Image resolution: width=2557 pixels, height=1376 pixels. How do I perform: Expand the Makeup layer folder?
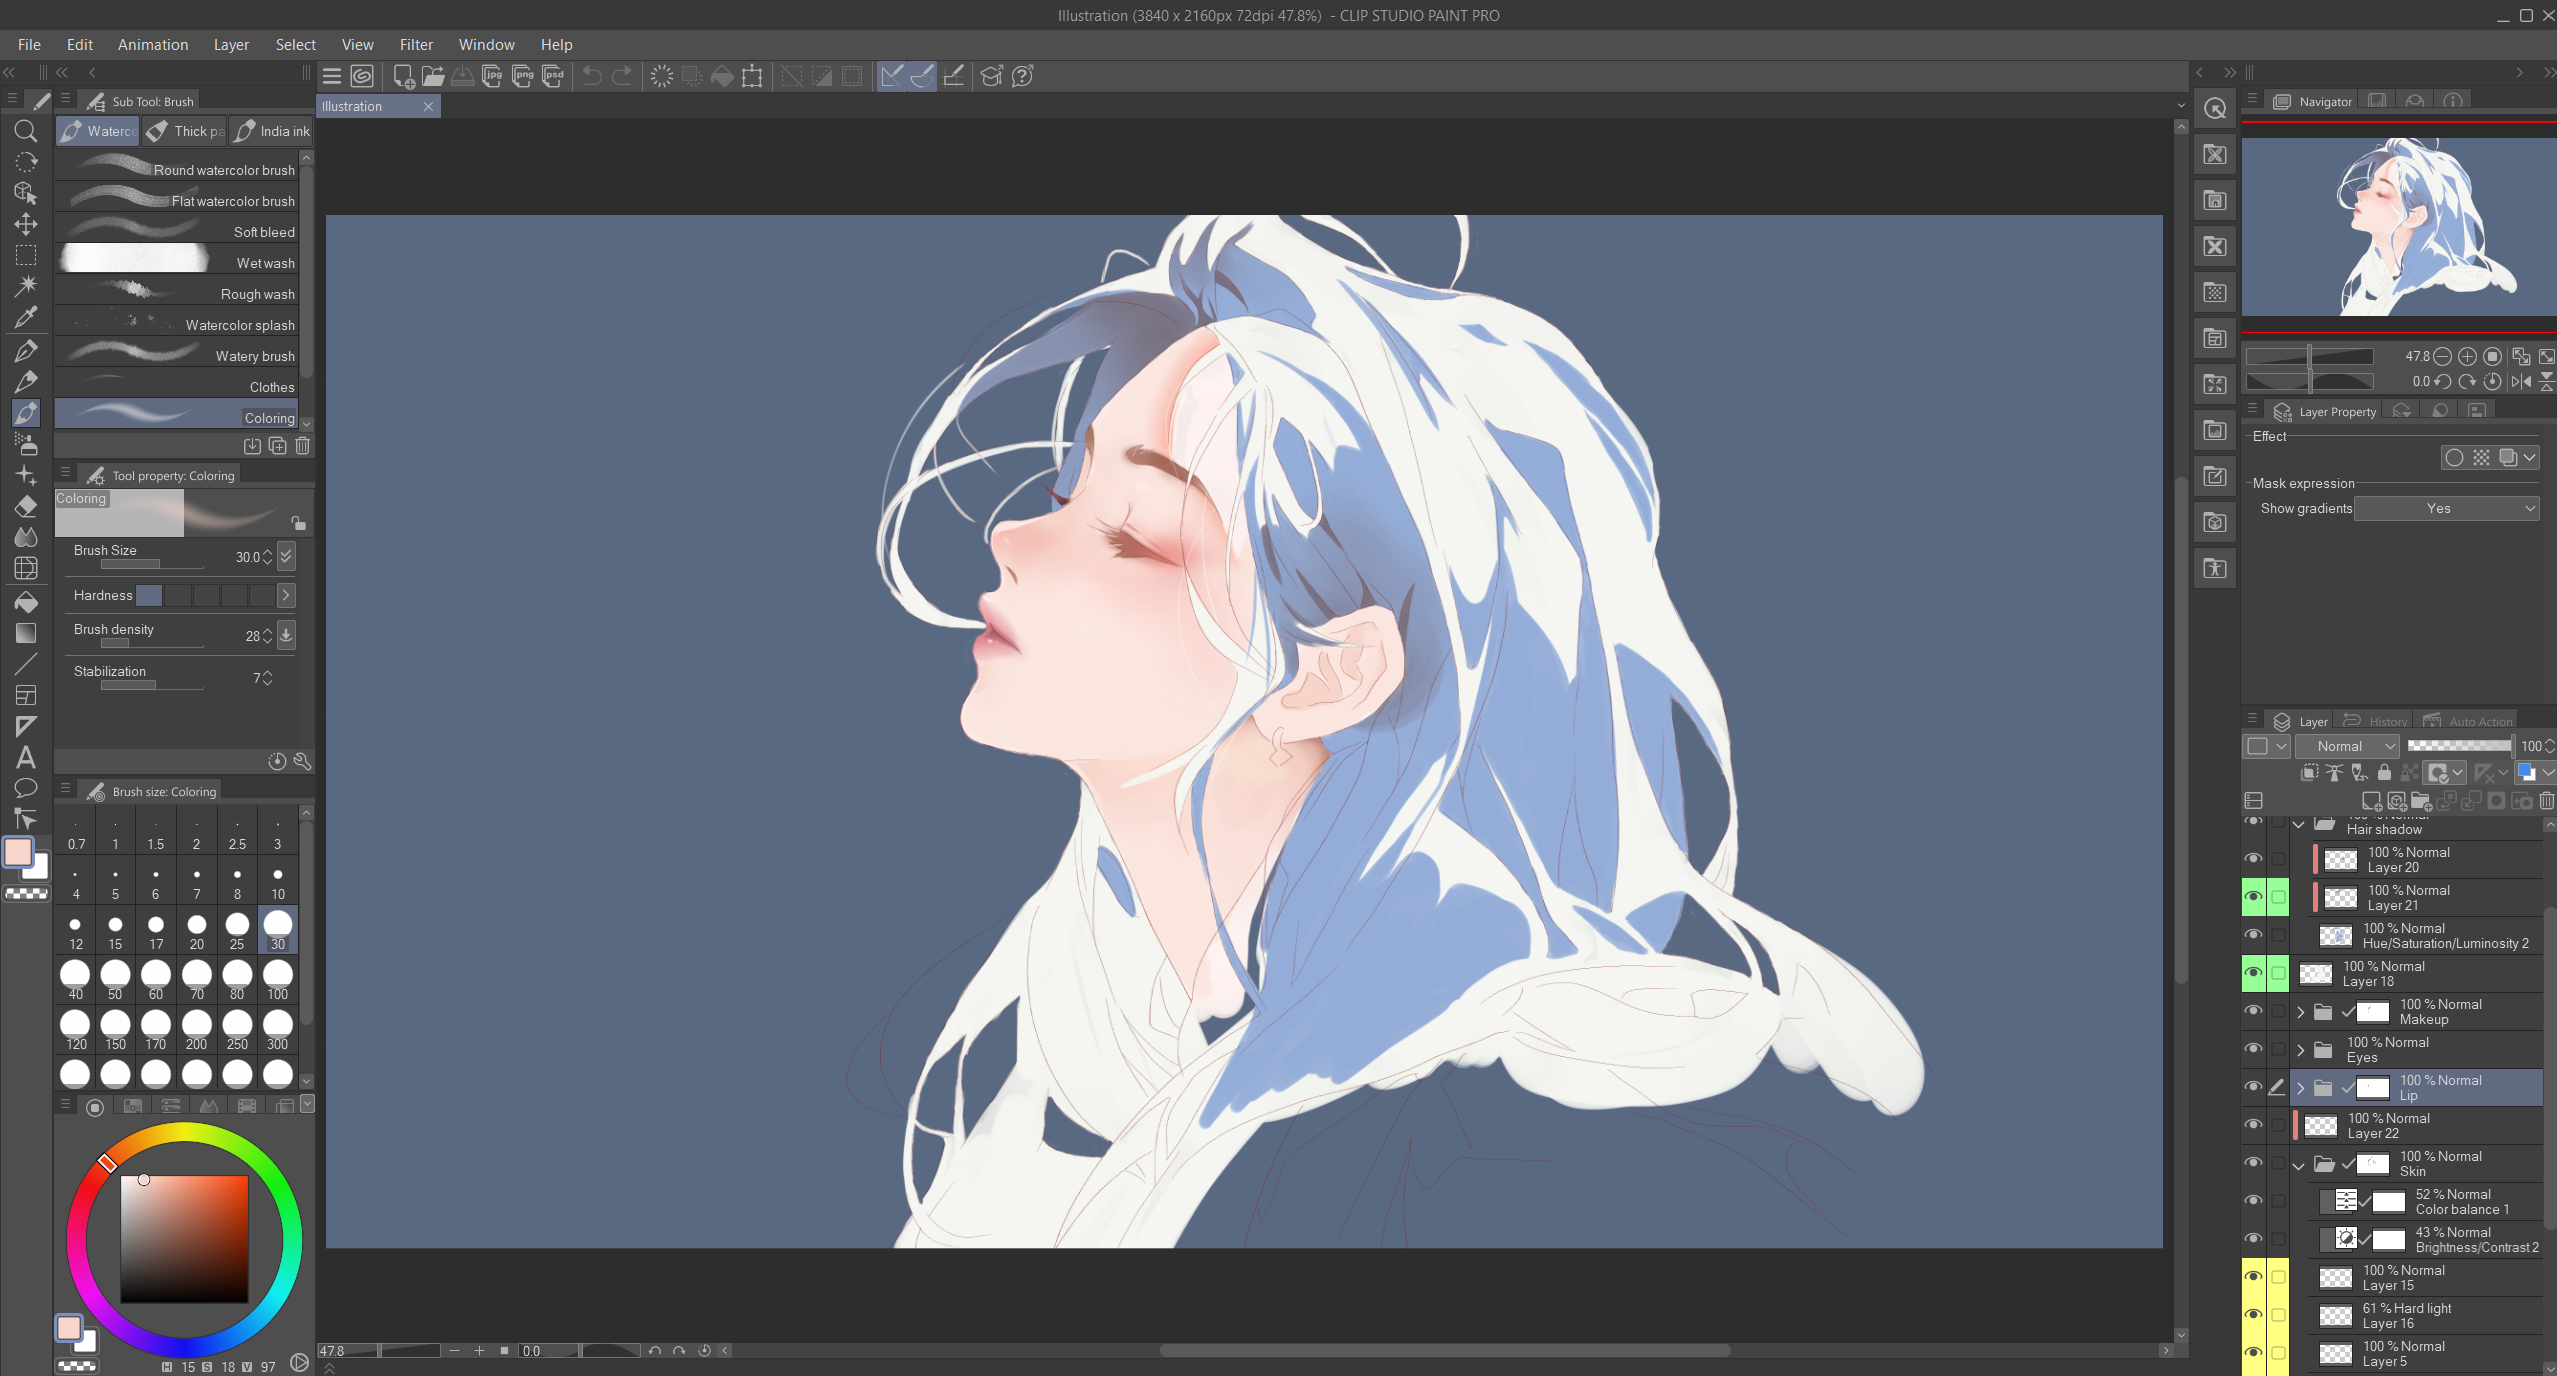click(x=2301, y=1012)
